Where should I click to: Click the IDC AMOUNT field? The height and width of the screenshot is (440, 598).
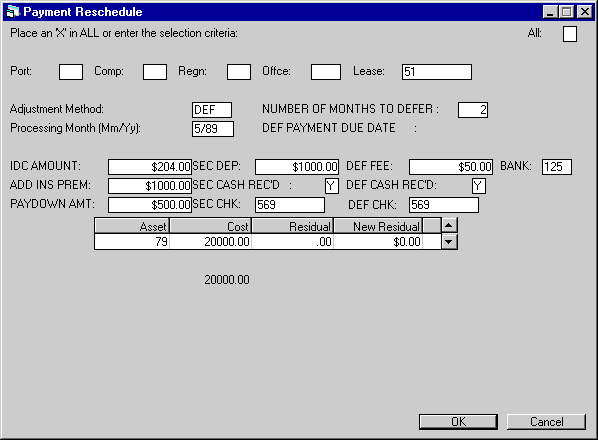(x=150, y=167)
